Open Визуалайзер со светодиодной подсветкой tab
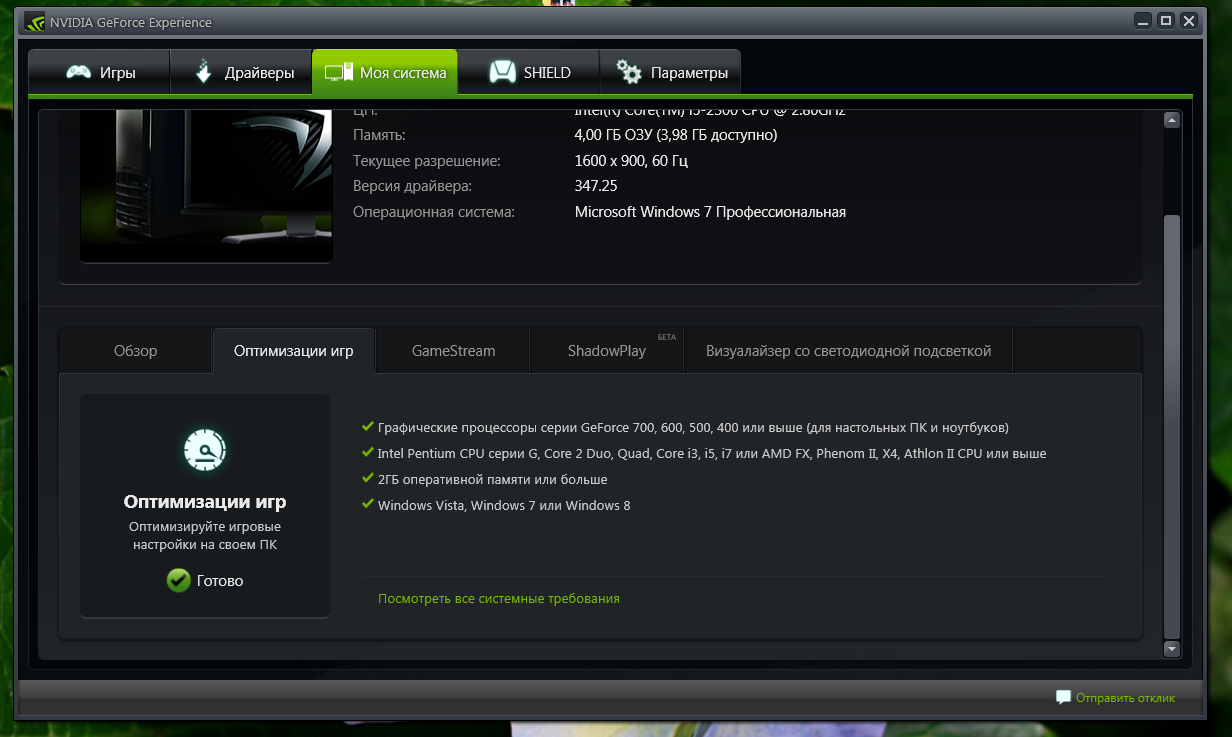Viewport: 1232px width, 737px height. pos(848,351)
